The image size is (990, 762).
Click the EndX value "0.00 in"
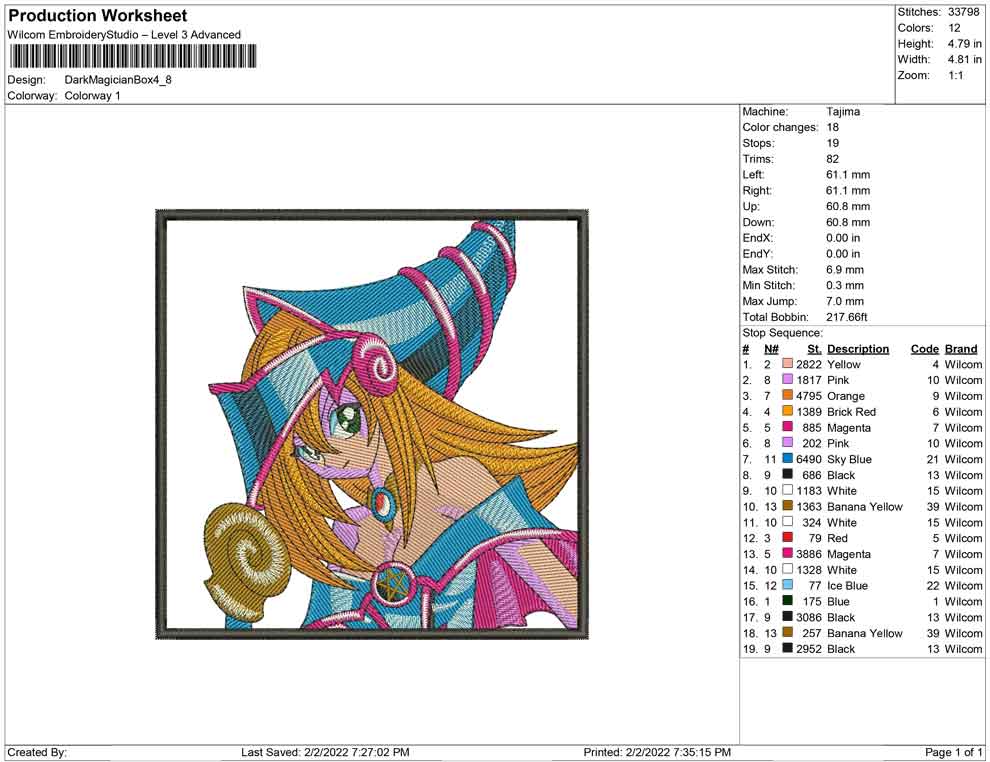click(x=843, y=237)
